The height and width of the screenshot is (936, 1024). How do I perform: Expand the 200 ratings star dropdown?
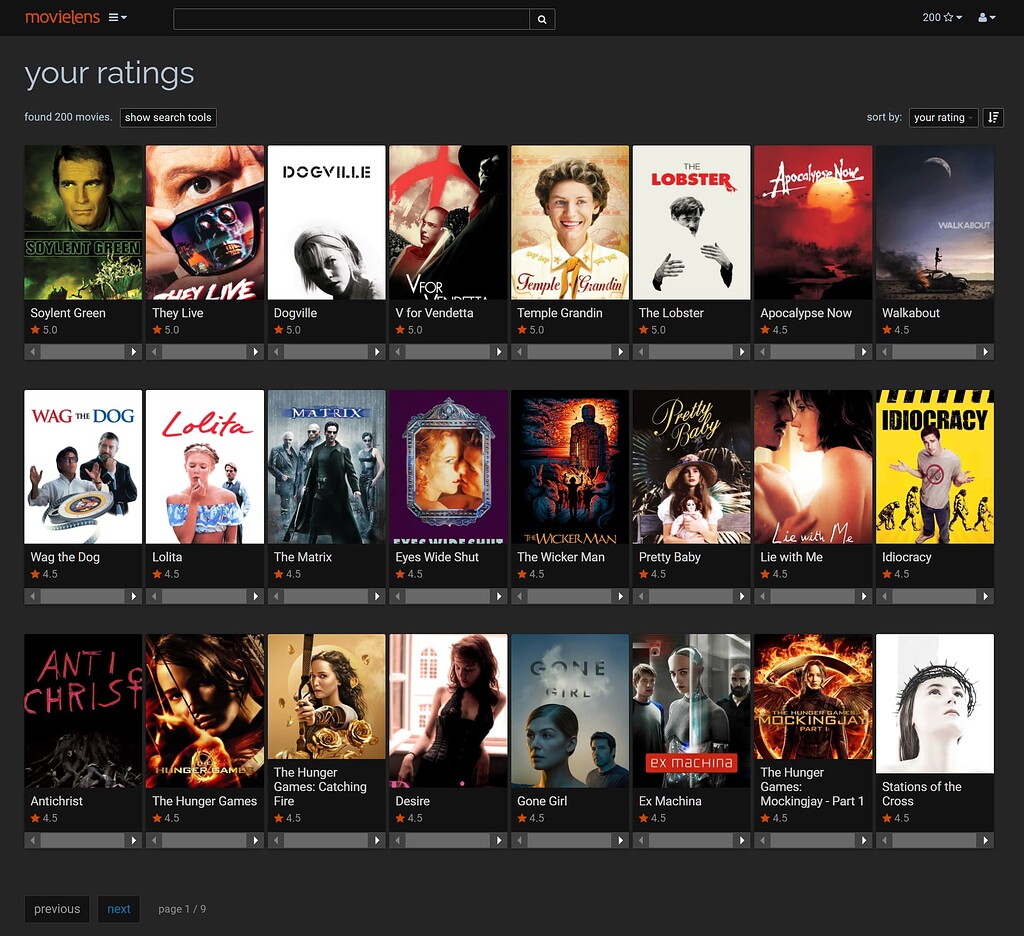(942, 18)
